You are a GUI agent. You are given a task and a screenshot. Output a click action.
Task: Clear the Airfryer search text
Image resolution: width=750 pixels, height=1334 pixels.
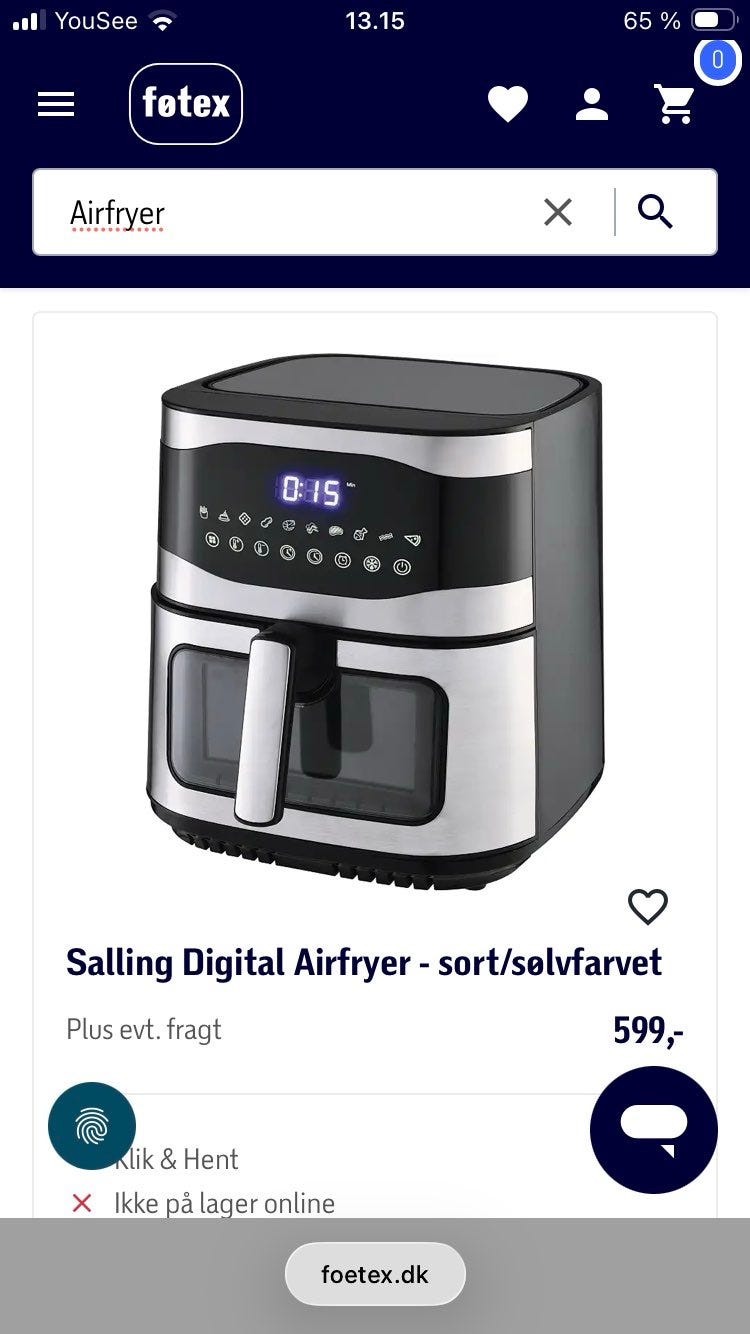coord(558,212)
